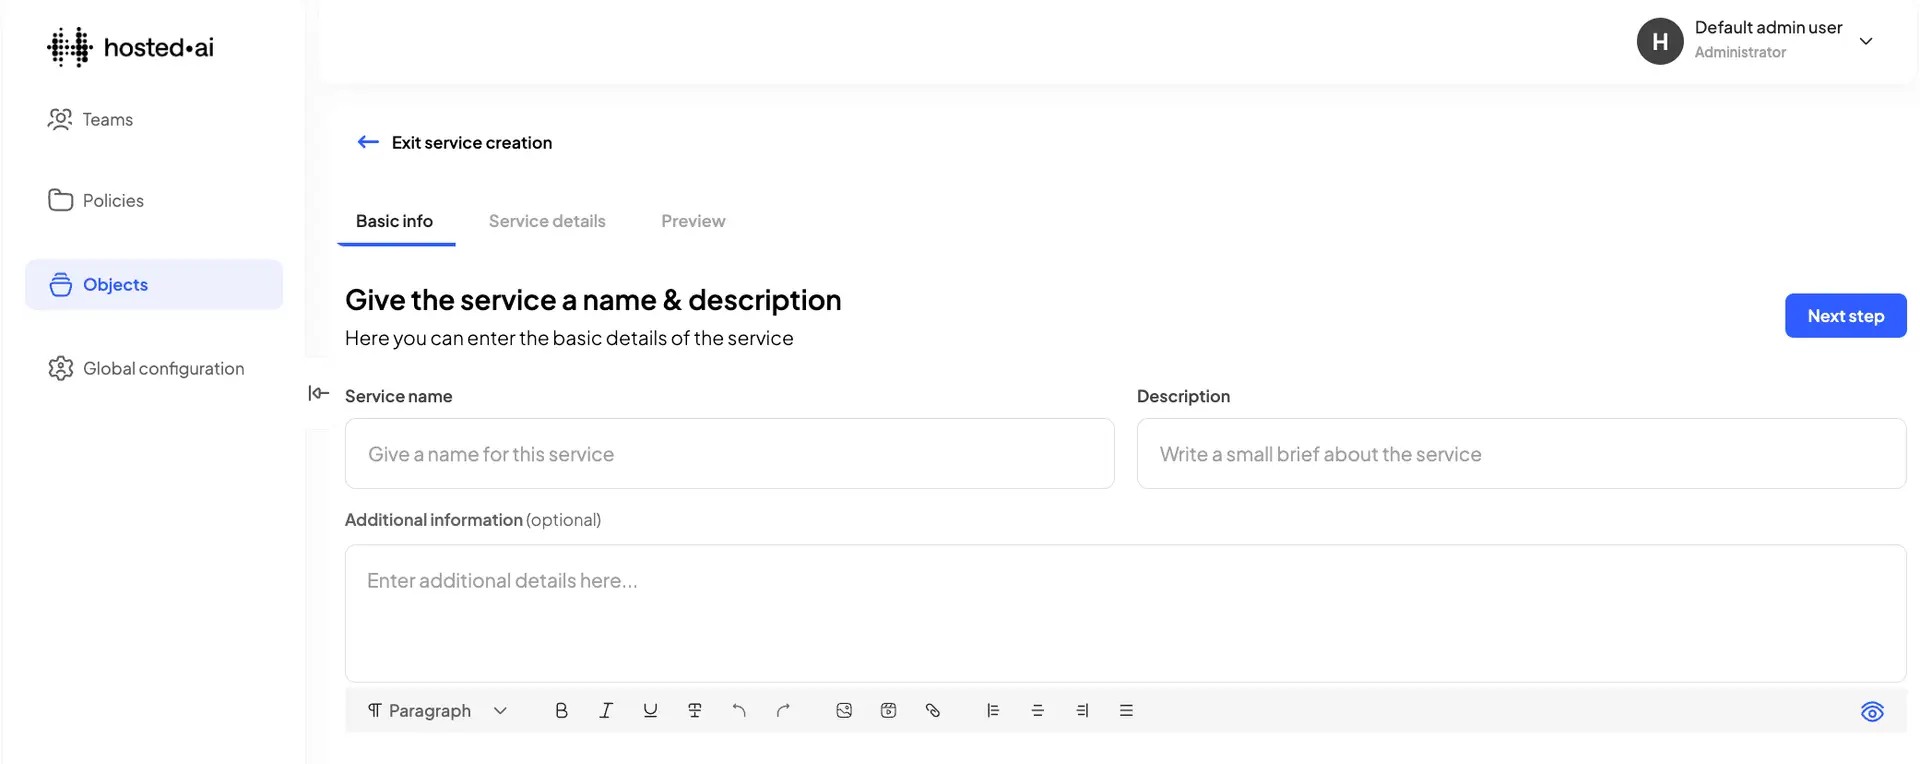Toggle strikethrough formatting
The image size is (1920, 764).
pos(695,711)
